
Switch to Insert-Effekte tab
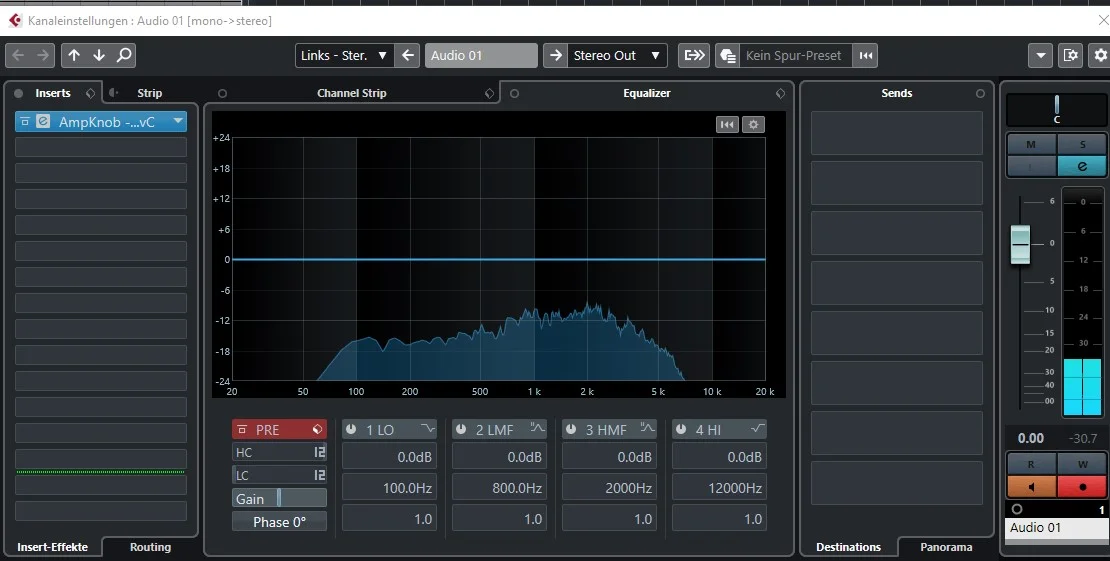(52, 547)
